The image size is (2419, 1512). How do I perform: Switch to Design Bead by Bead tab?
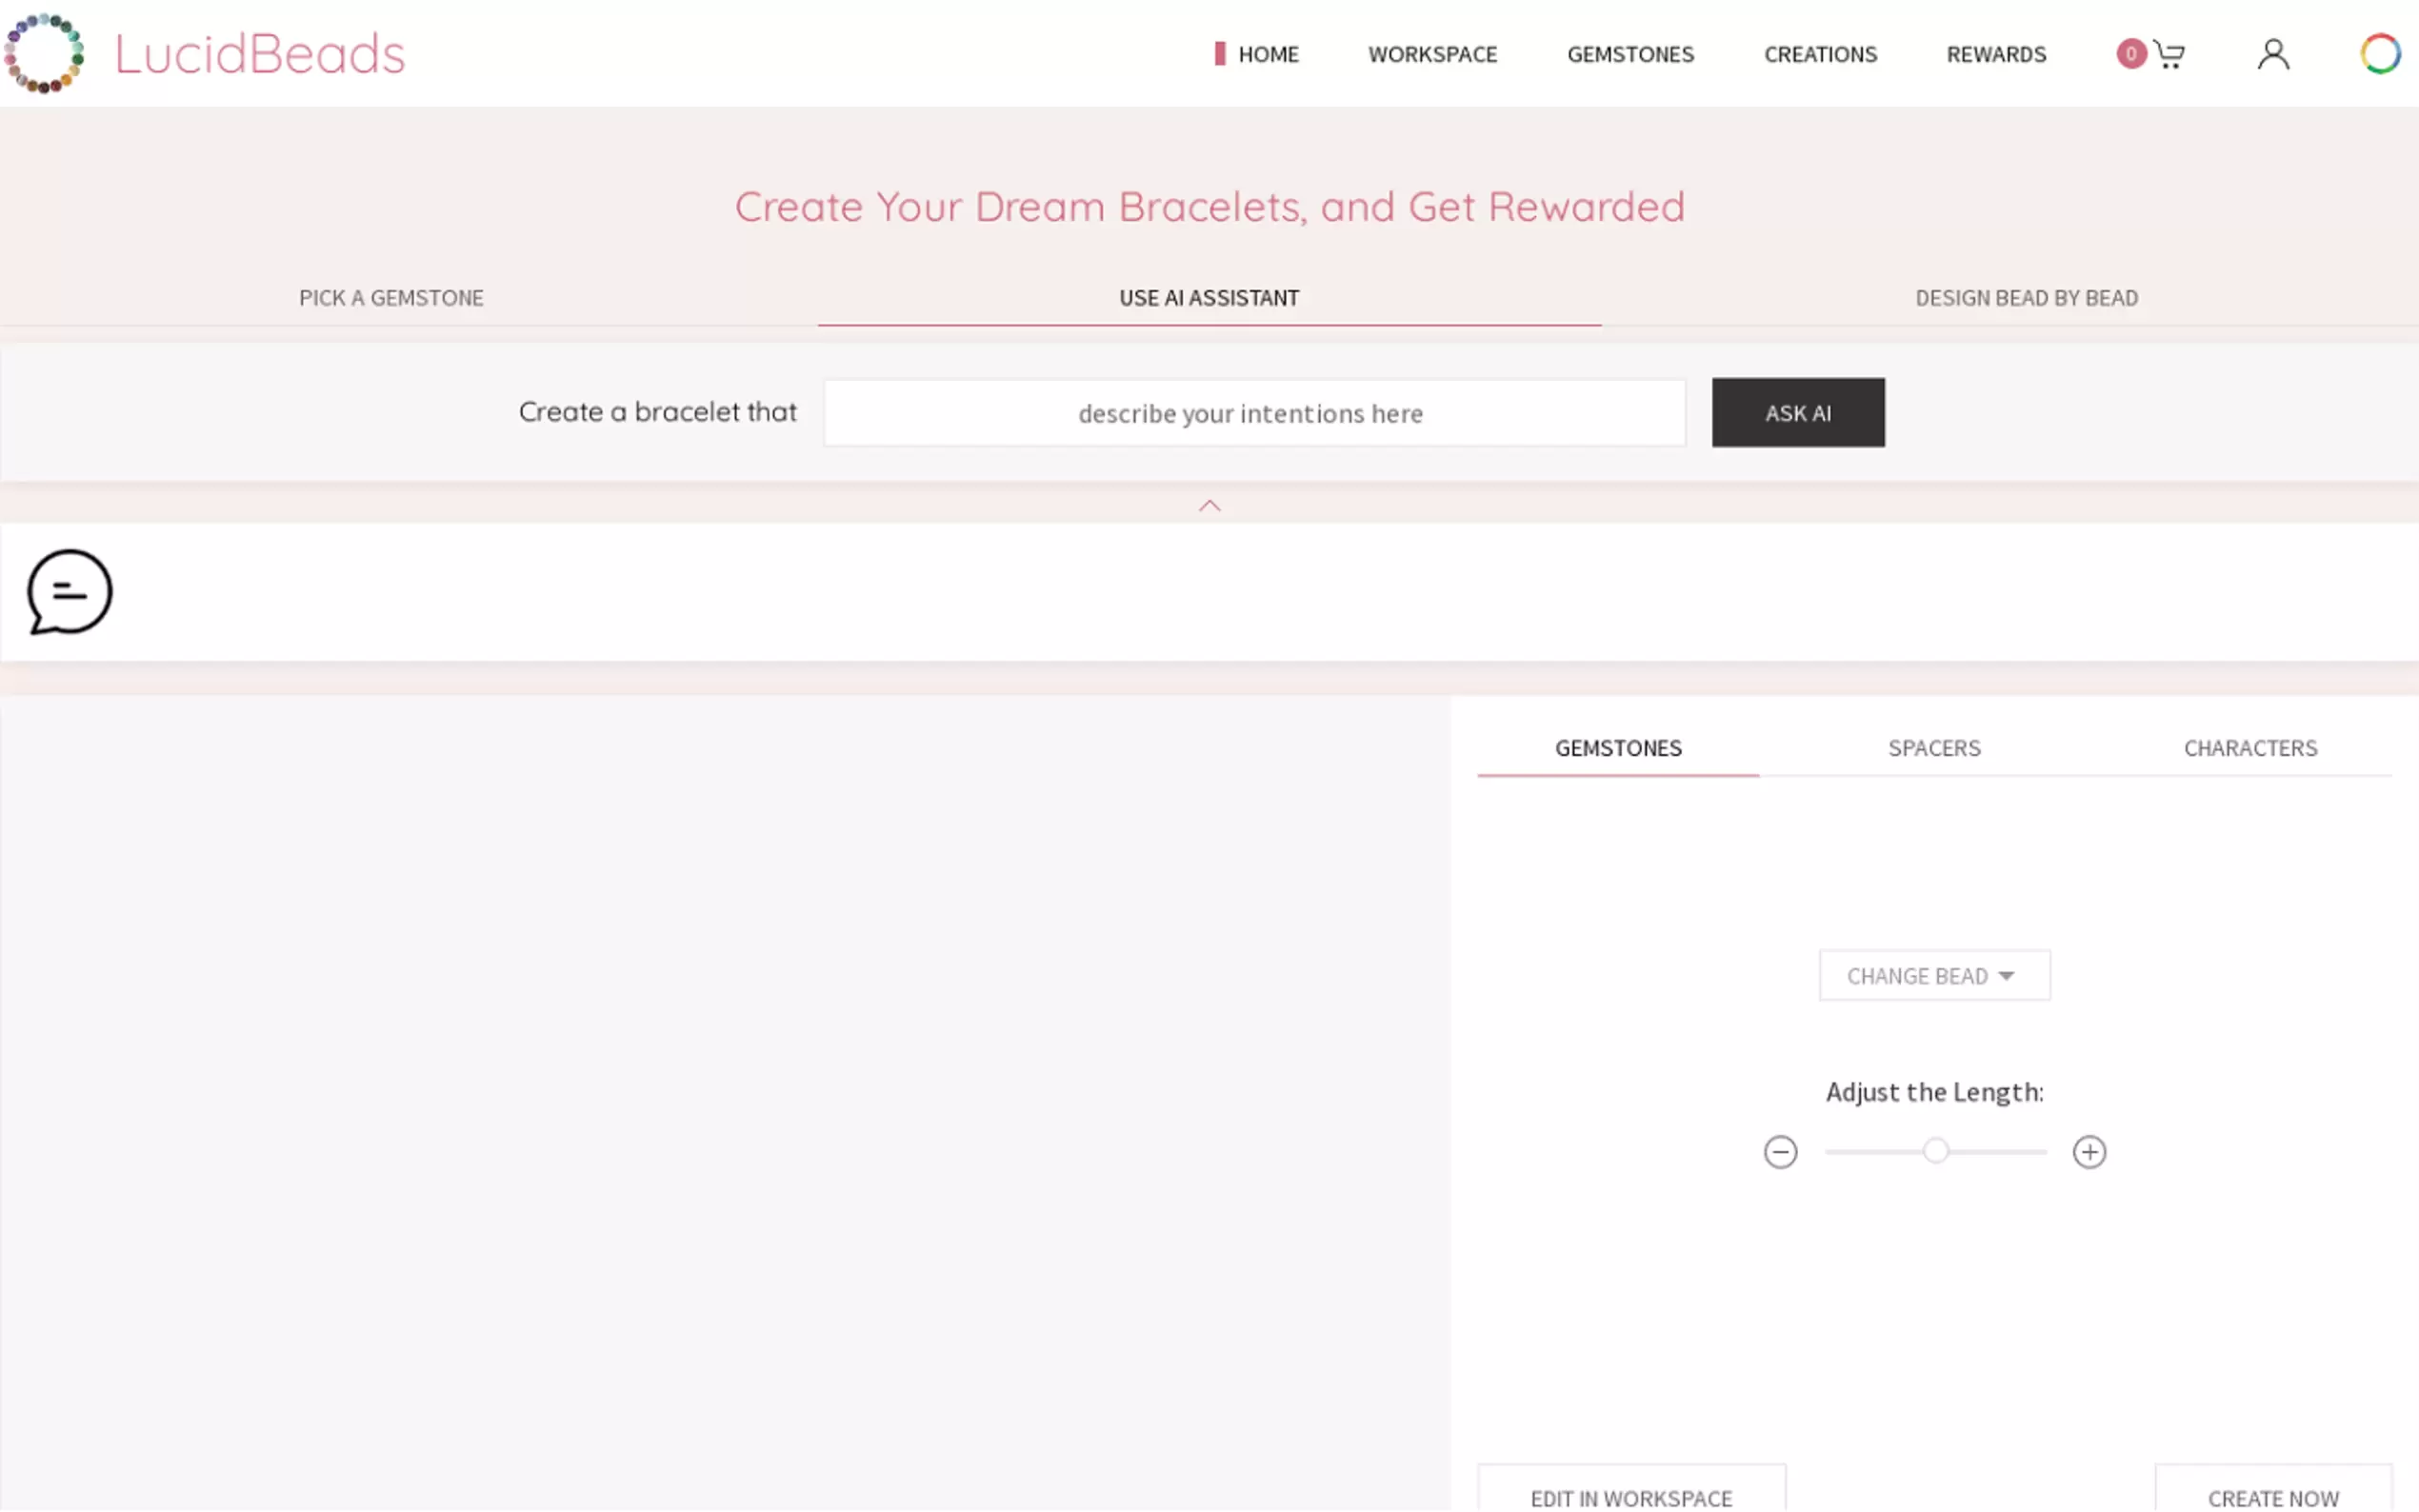[x=2026, y=298]
